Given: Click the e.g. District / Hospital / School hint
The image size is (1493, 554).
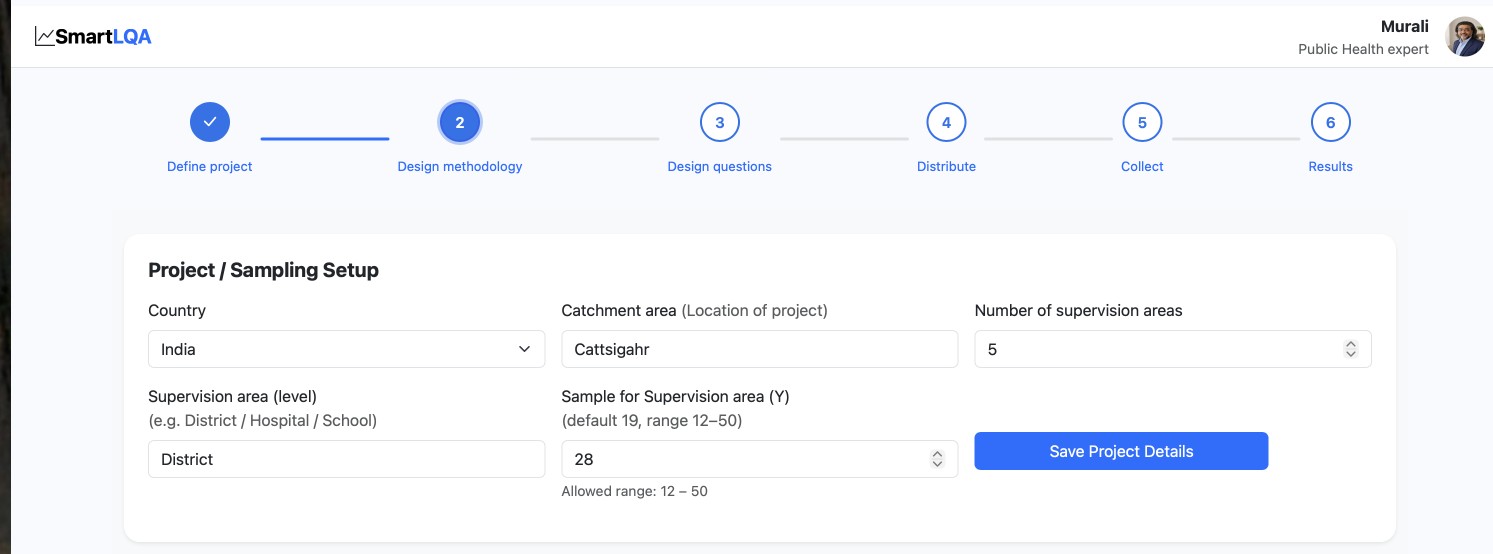Looking at the screenshot, I should tap(263, 421).
